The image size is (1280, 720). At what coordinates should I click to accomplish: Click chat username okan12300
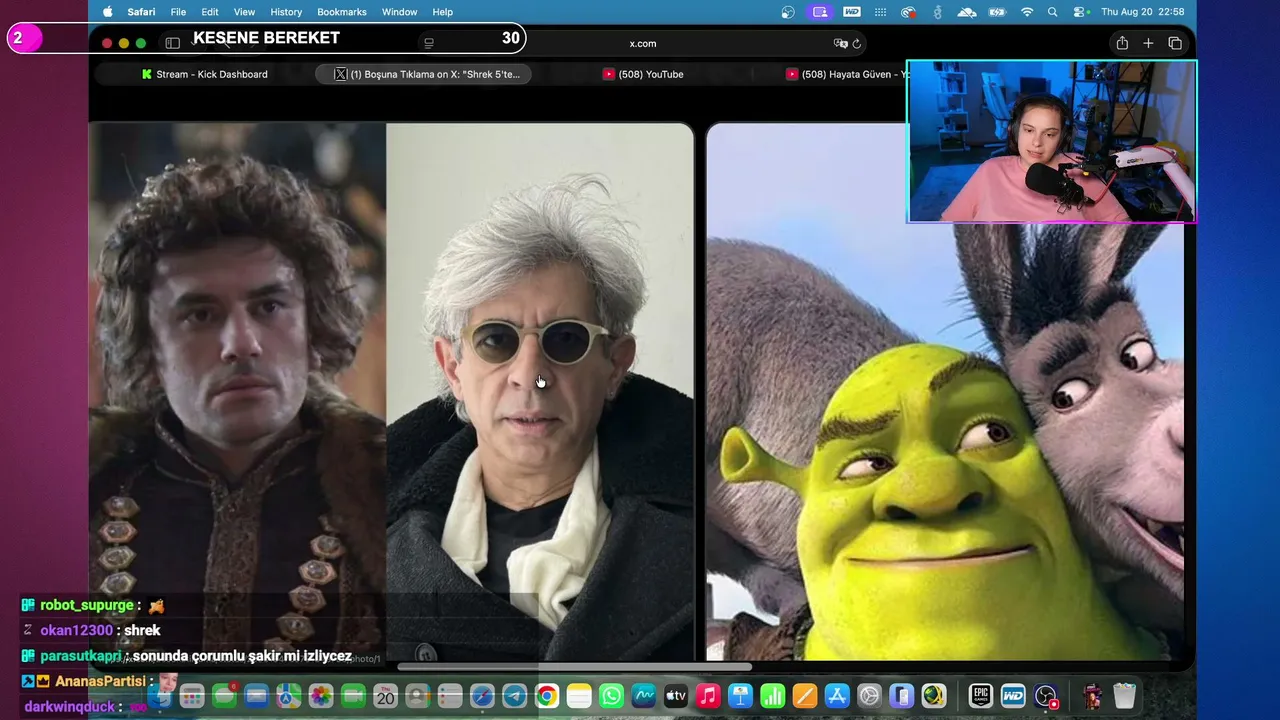[76, 630]
